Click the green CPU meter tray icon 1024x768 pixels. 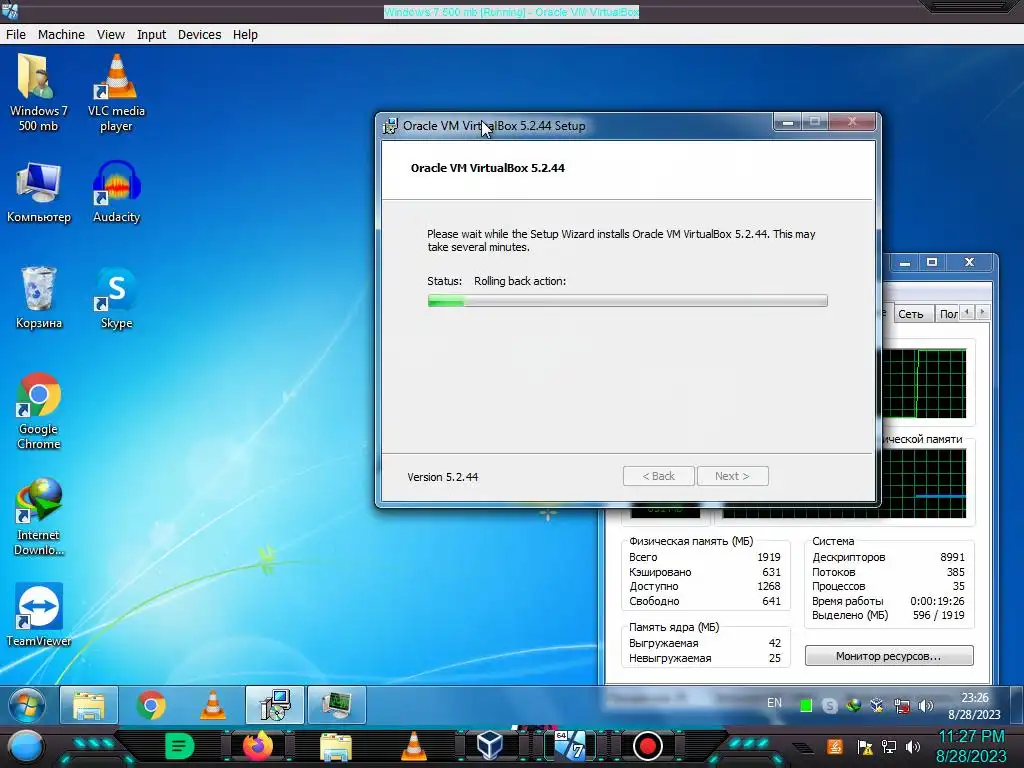pos(806,705)
